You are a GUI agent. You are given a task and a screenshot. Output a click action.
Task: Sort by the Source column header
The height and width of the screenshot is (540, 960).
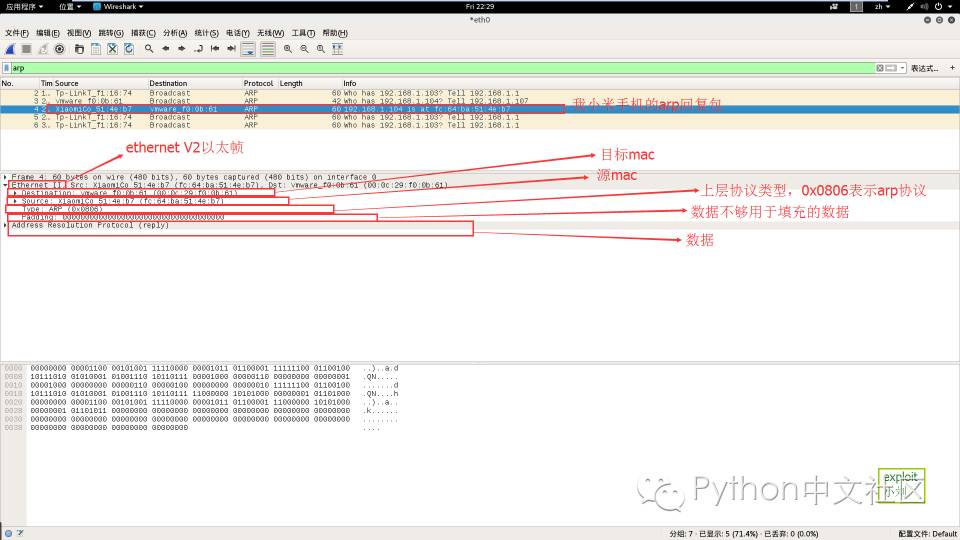click(x=67, y=83)
